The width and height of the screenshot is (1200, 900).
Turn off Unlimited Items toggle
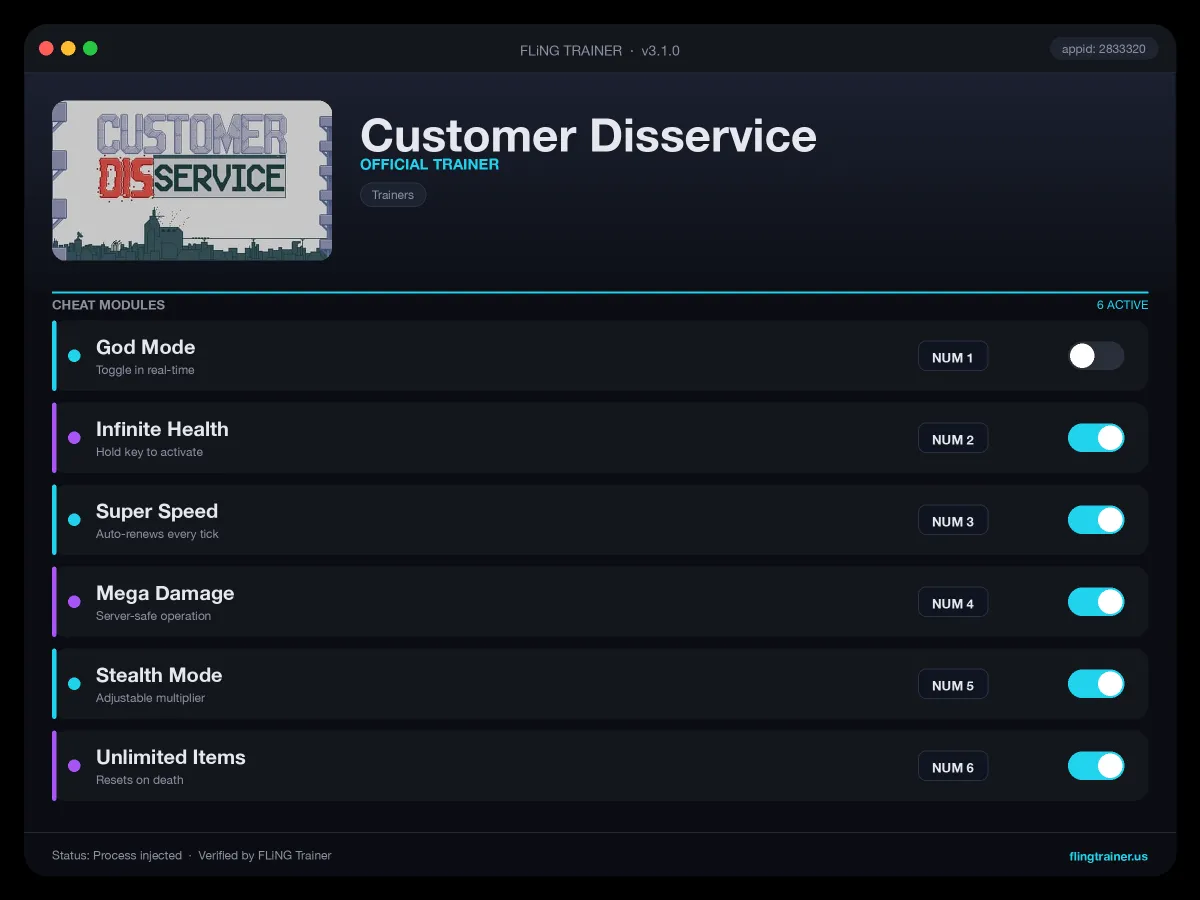coord(1096,766)
